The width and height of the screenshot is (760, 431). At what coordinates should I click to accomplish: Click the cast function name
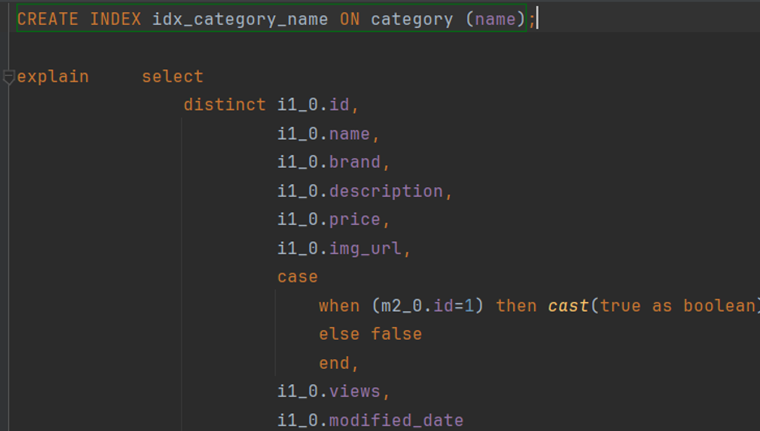[x=568, y=306]
